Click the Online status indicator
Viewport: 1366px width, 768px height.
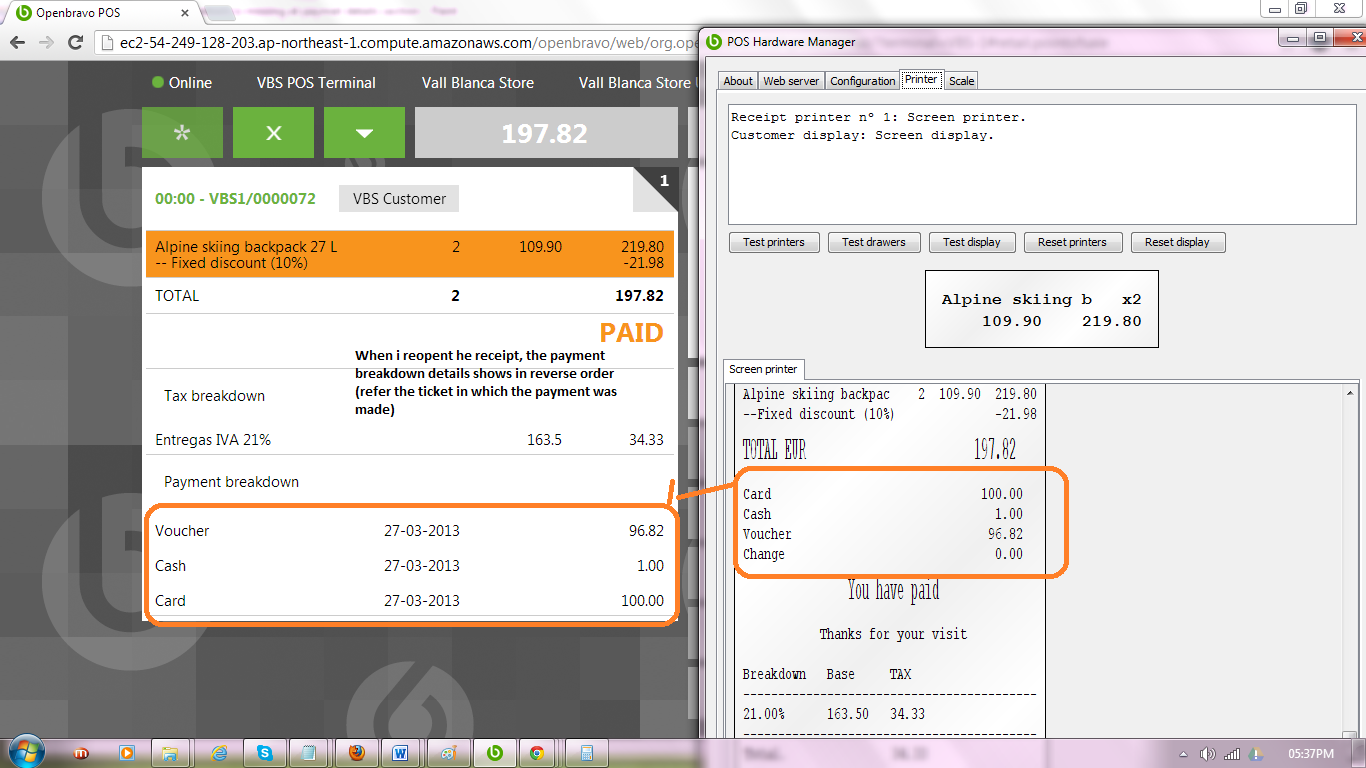click(x=182, y=83)
